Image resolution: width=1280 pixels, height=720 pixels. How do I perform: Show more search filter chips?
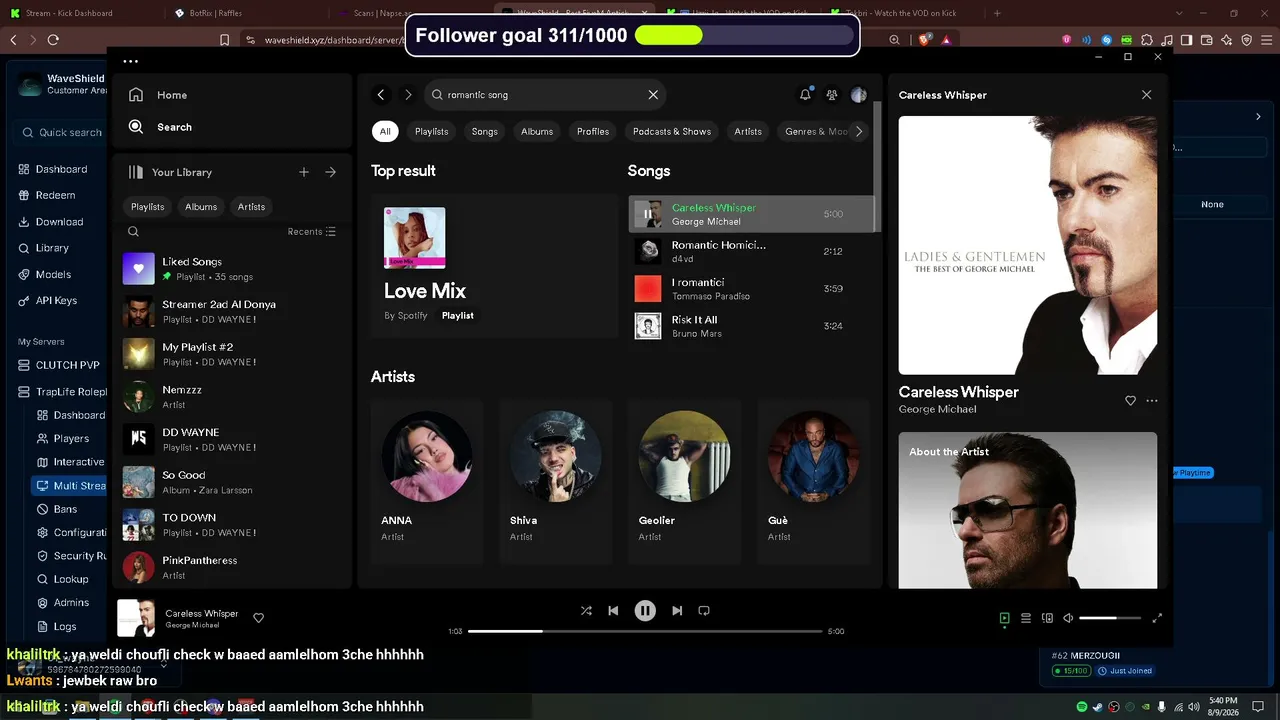[858, 131]
